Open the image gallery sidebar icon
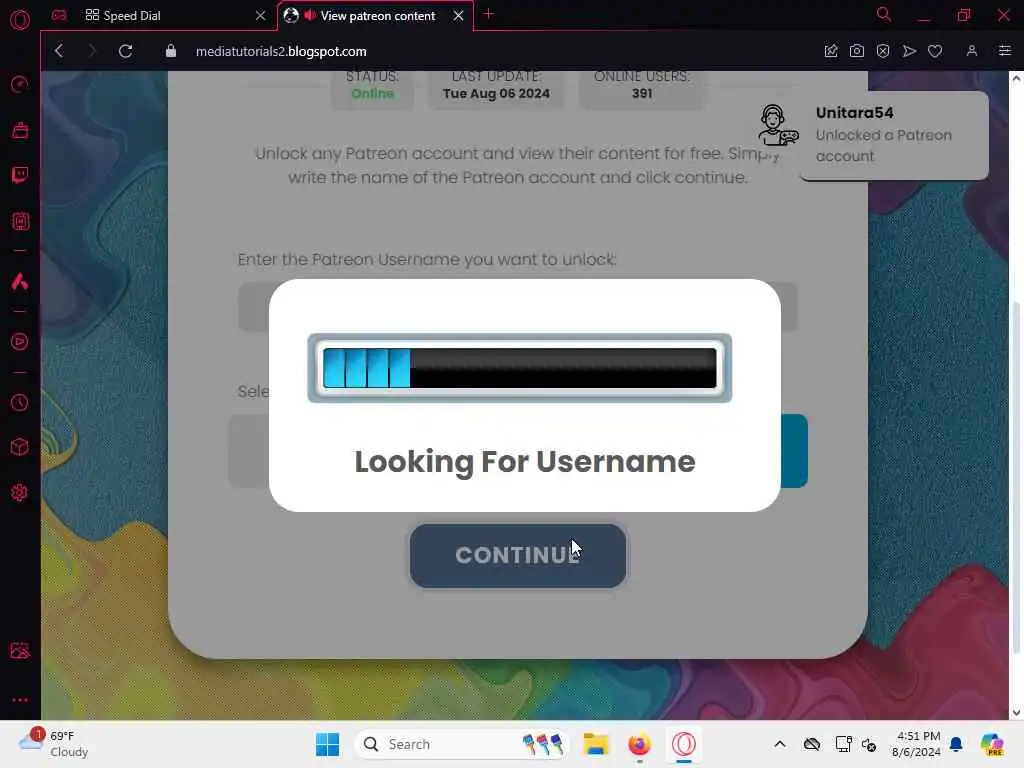This screenshot has height=768, width=1024. pyautogui.click(x=20, y=651)
